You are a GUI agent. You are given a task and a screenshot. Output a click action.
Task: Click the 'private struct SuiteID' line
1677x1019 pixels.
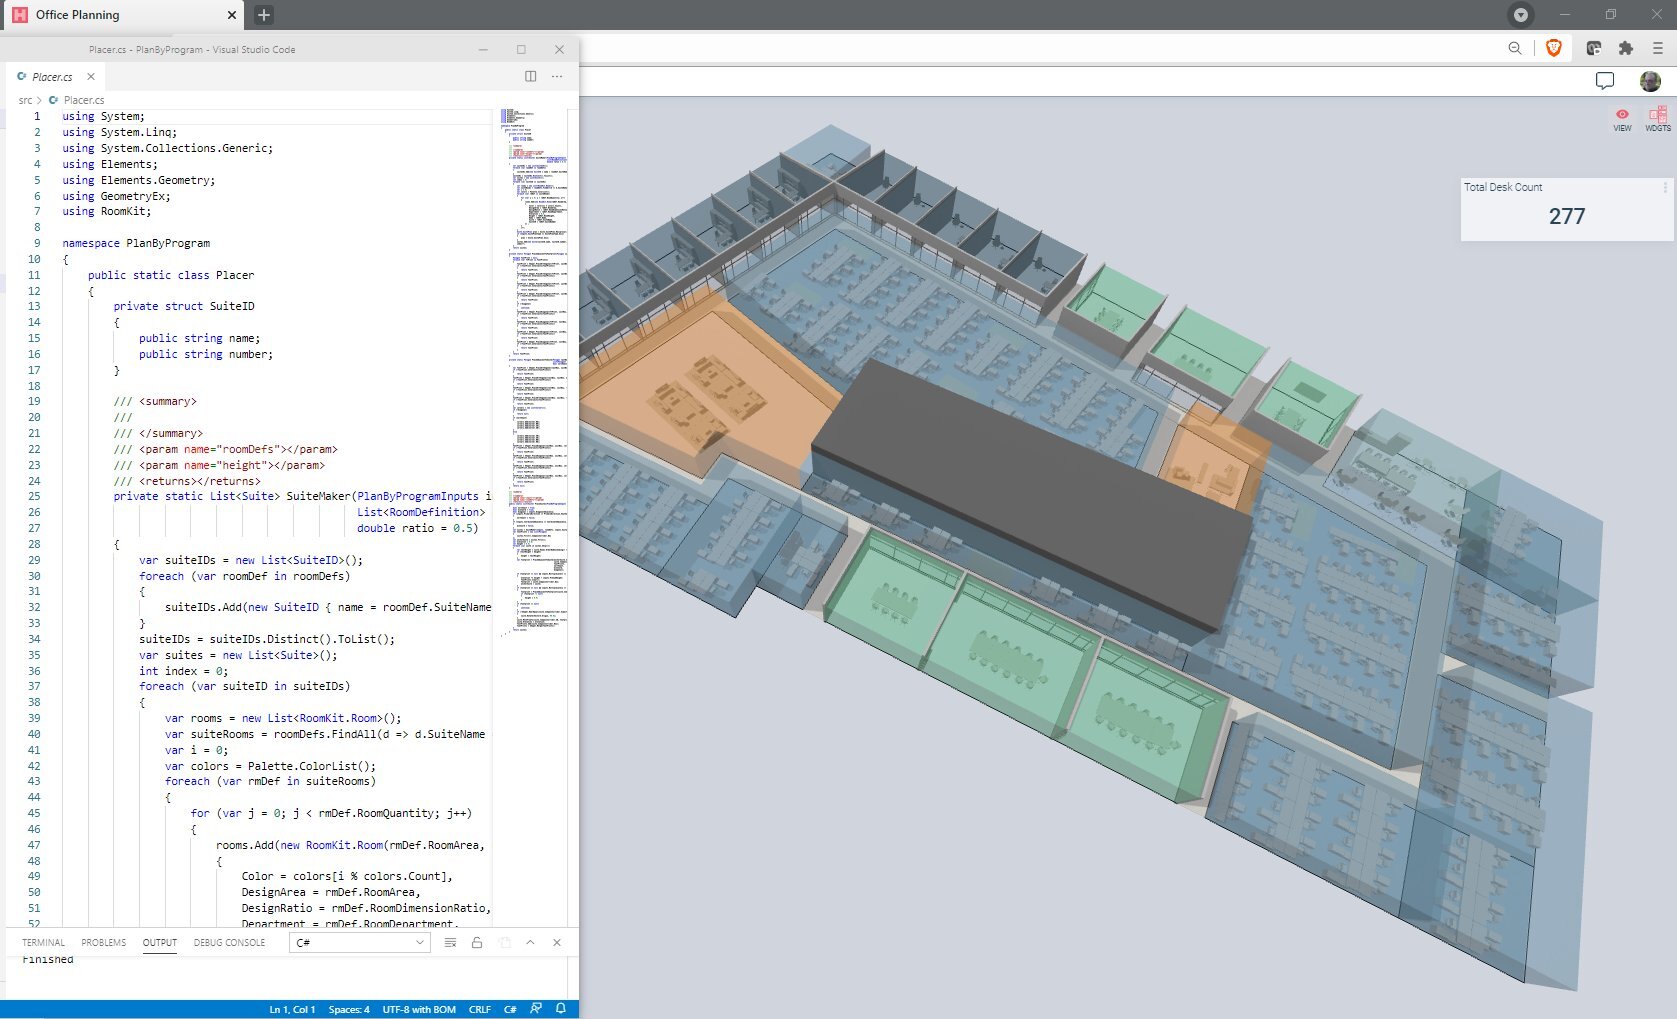184,306
